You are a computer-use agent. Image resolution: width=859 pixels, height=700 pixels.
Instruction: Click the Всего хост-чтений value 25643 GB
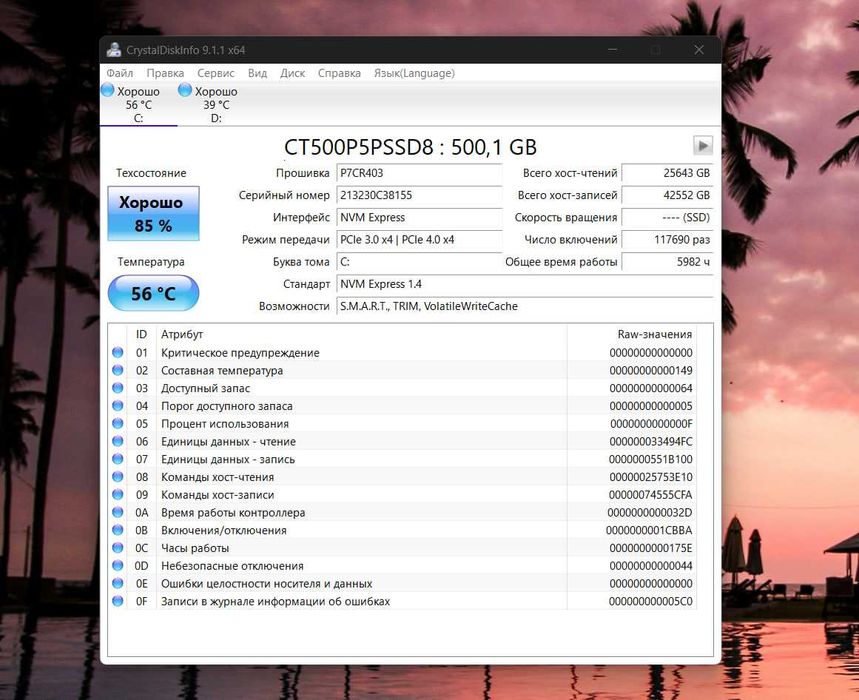[x=667, y=173]
